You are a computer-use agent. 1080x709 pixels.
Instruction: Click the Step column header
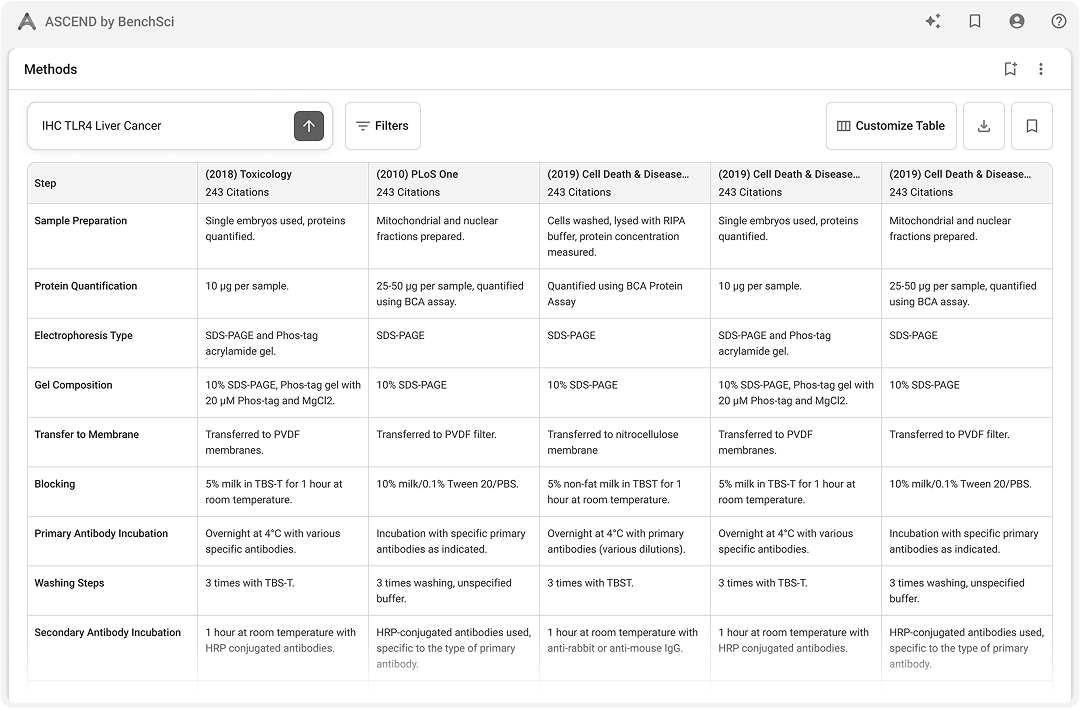pos(46,183)
